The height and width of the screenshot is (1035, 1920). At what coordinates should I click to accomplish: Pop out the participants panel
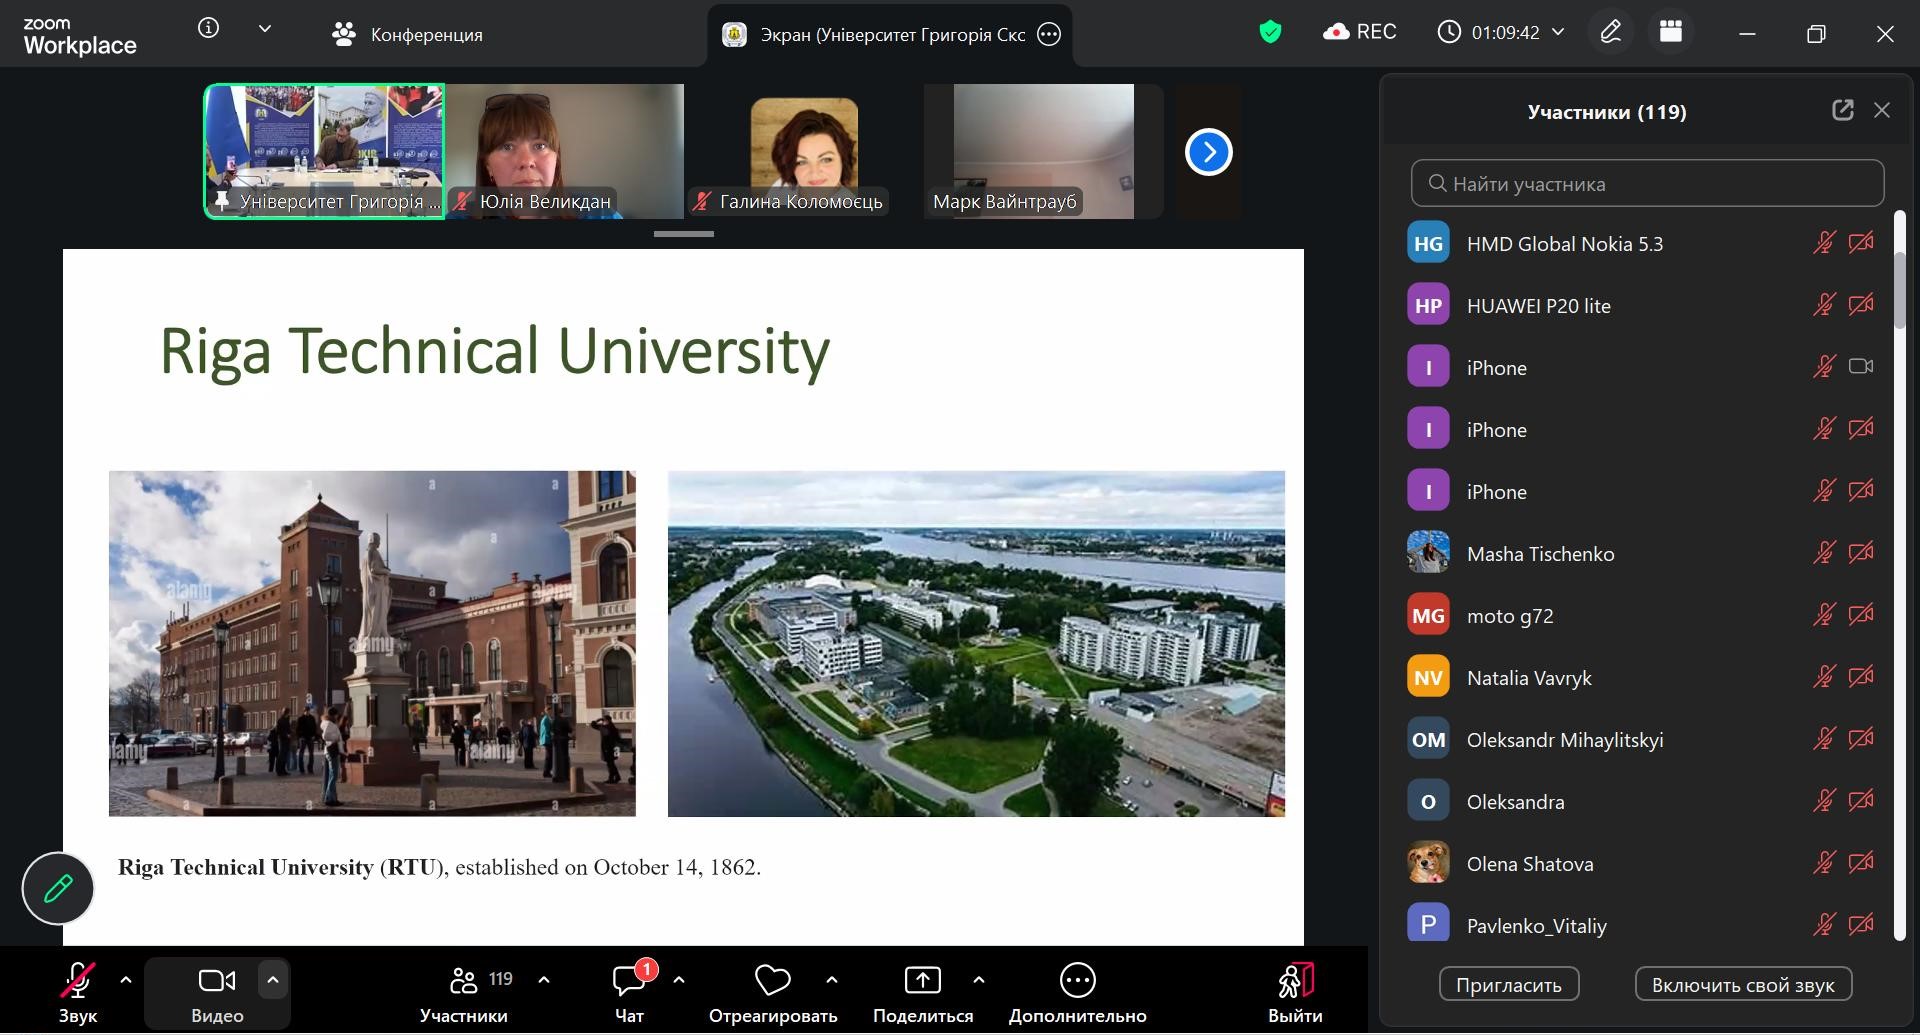point(1842,111)
